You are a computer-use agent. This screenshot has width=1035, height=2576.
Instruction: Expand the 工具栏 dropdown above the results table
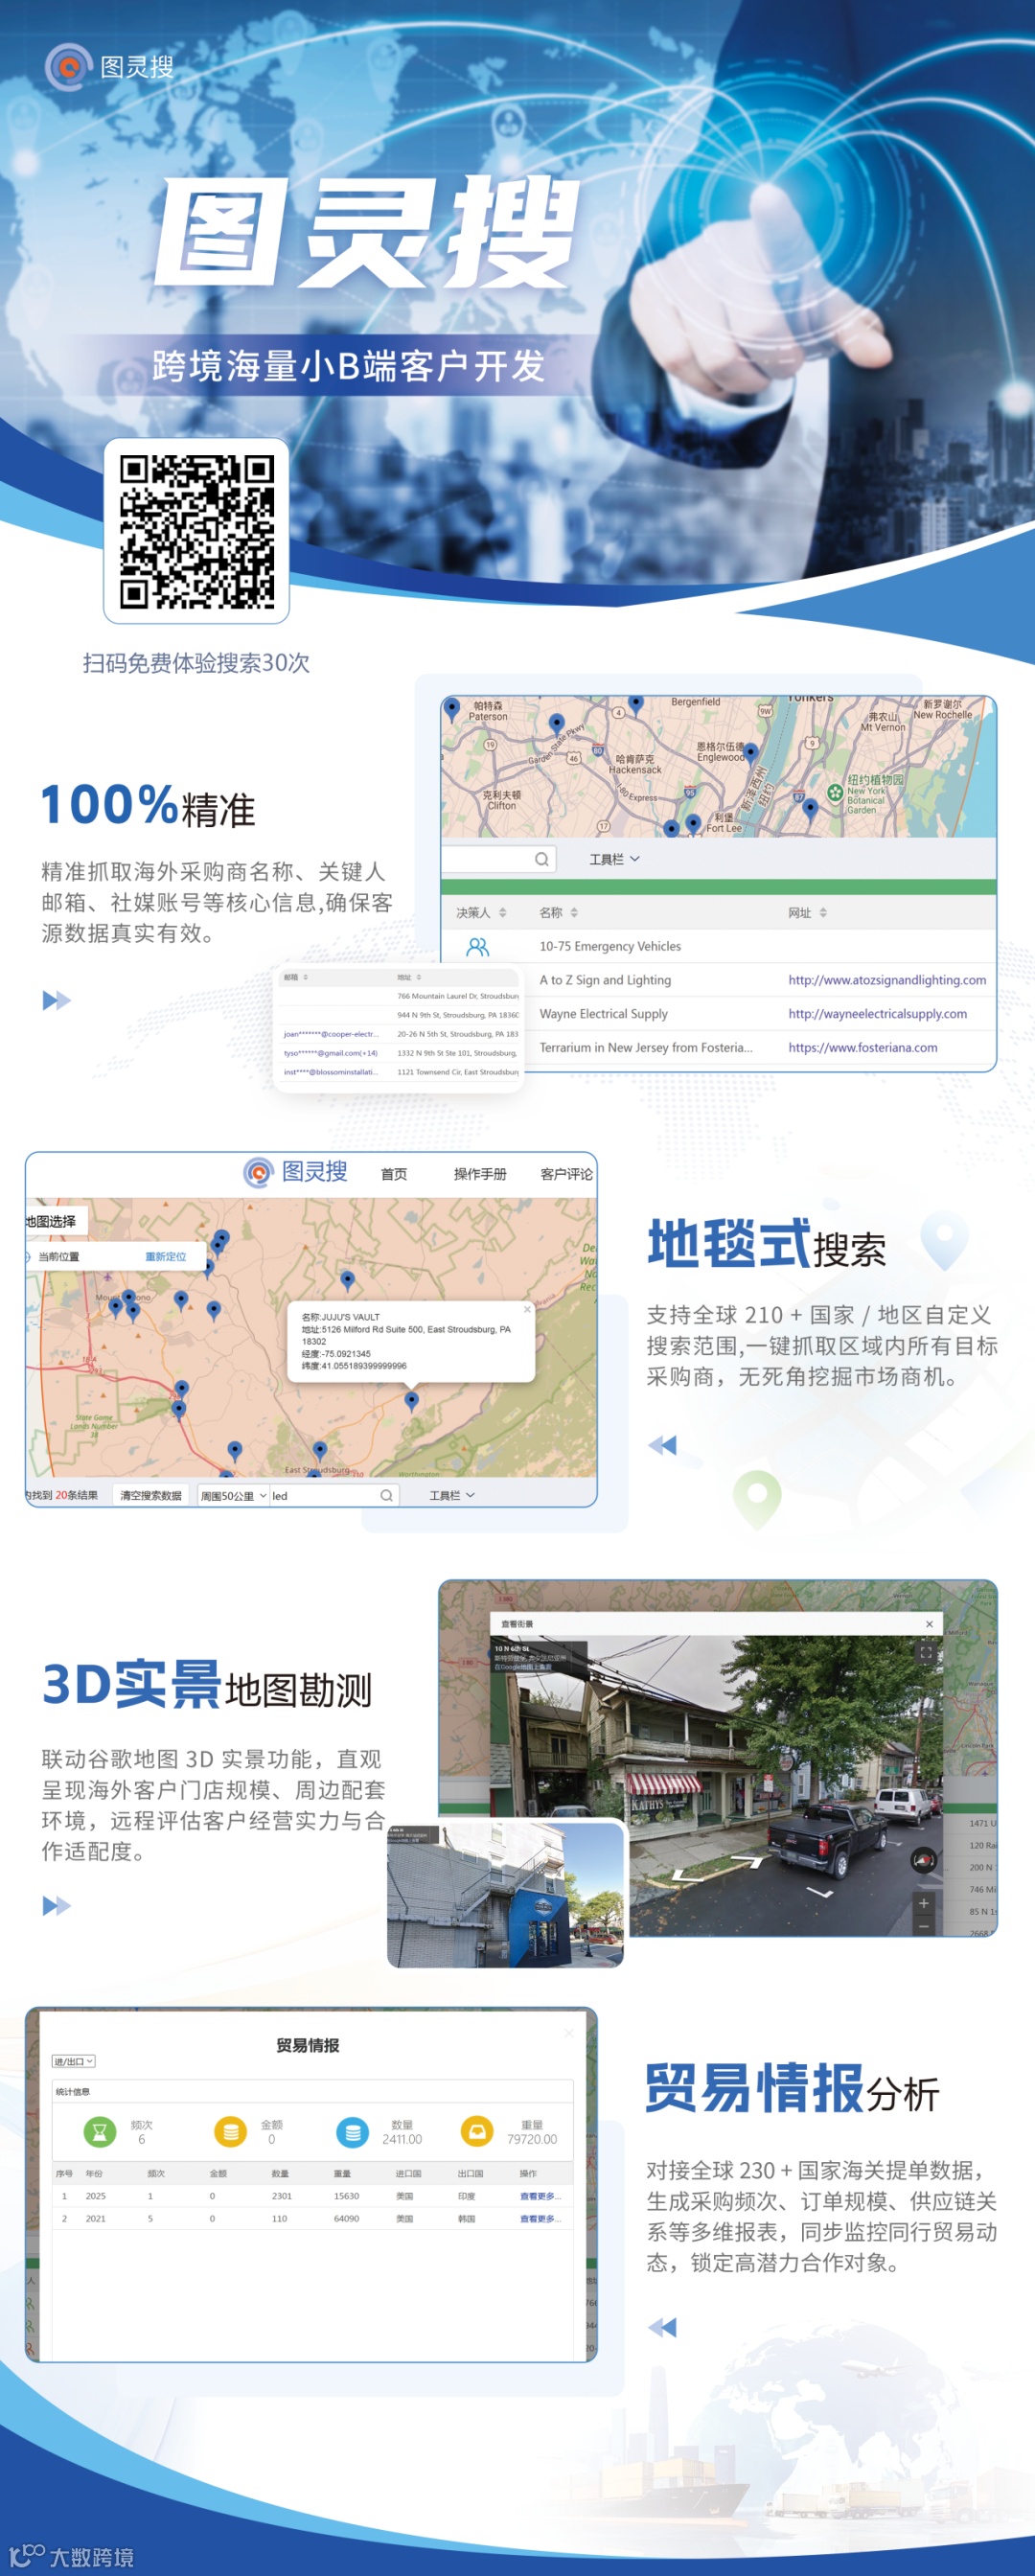coord(614,859)
